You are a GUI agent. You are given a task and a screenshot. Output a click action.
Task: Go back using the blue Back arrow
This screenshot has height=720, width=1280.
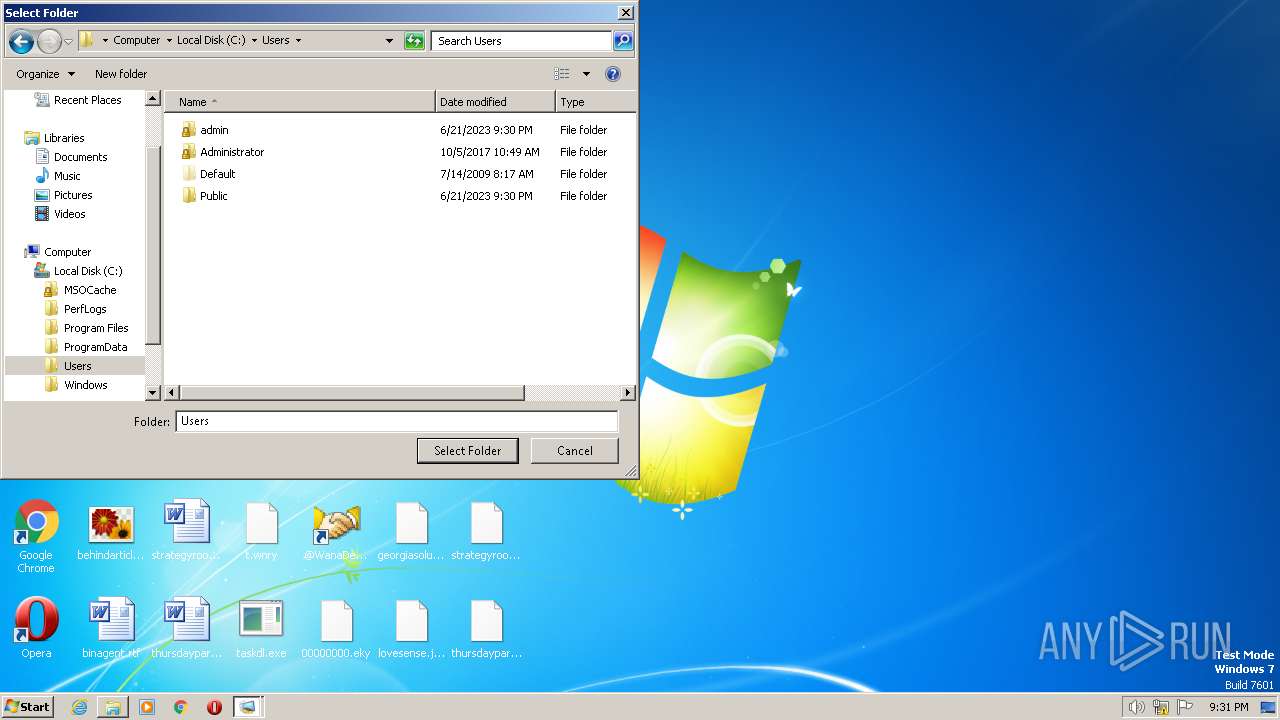(21, 41)
